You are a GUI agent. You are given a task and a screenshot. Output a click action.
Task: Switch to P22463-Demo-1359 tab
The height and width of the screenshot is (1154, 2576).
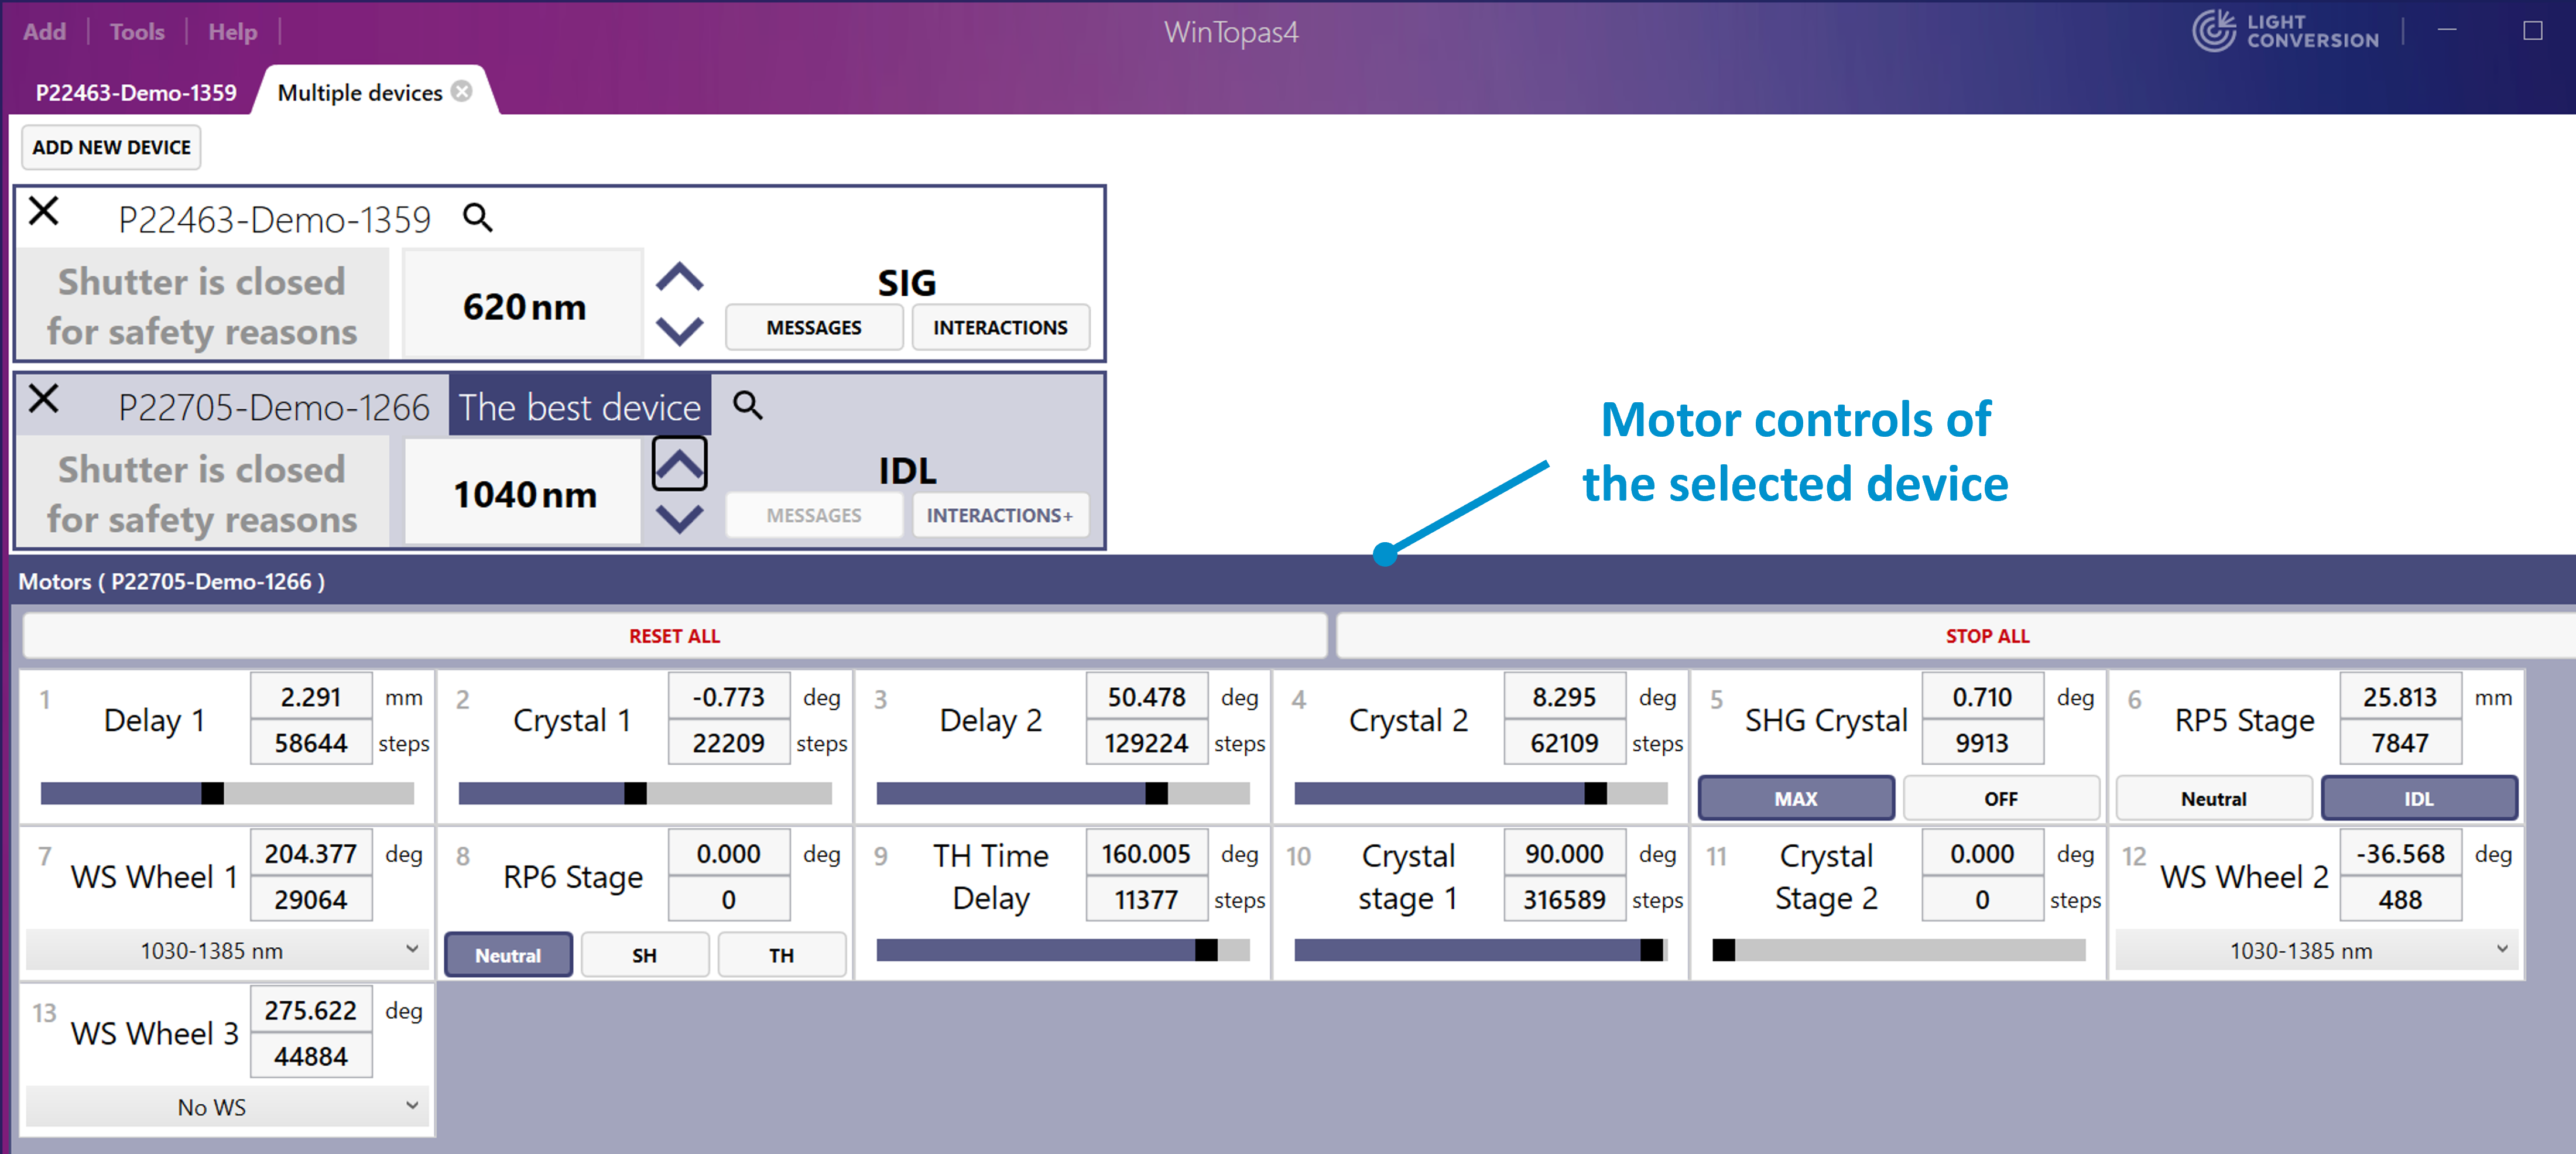[x=136, y=92]
